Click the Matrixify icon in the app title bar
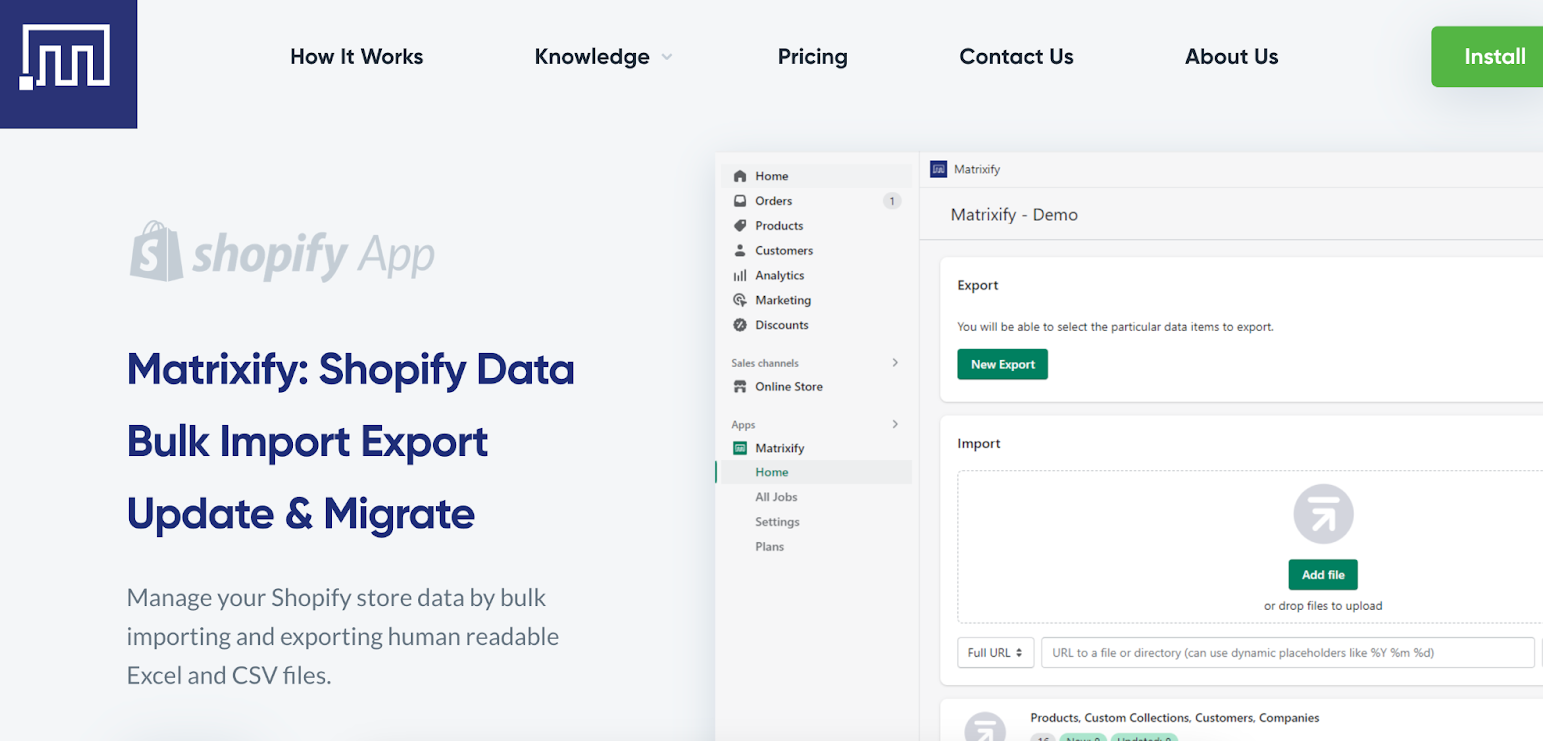1543x741 pixels. (938, 169)
